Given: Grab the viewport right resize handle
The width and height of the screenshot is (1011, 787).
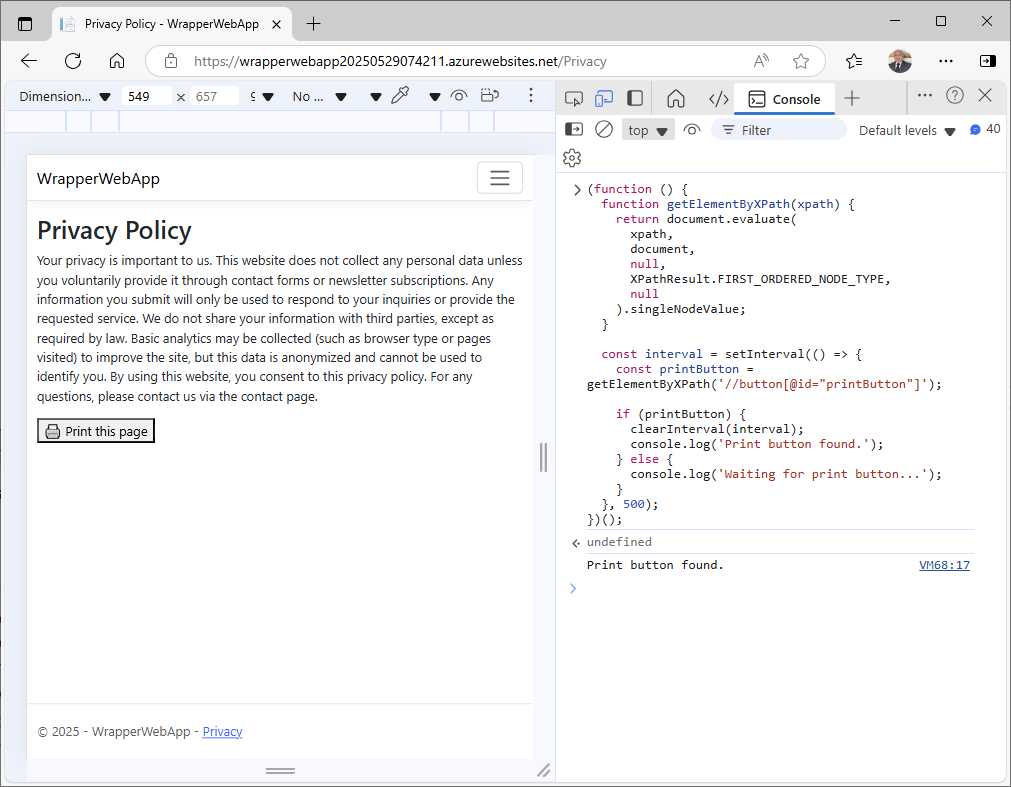Looking at the screenshot, I should [x=544, y=457].
